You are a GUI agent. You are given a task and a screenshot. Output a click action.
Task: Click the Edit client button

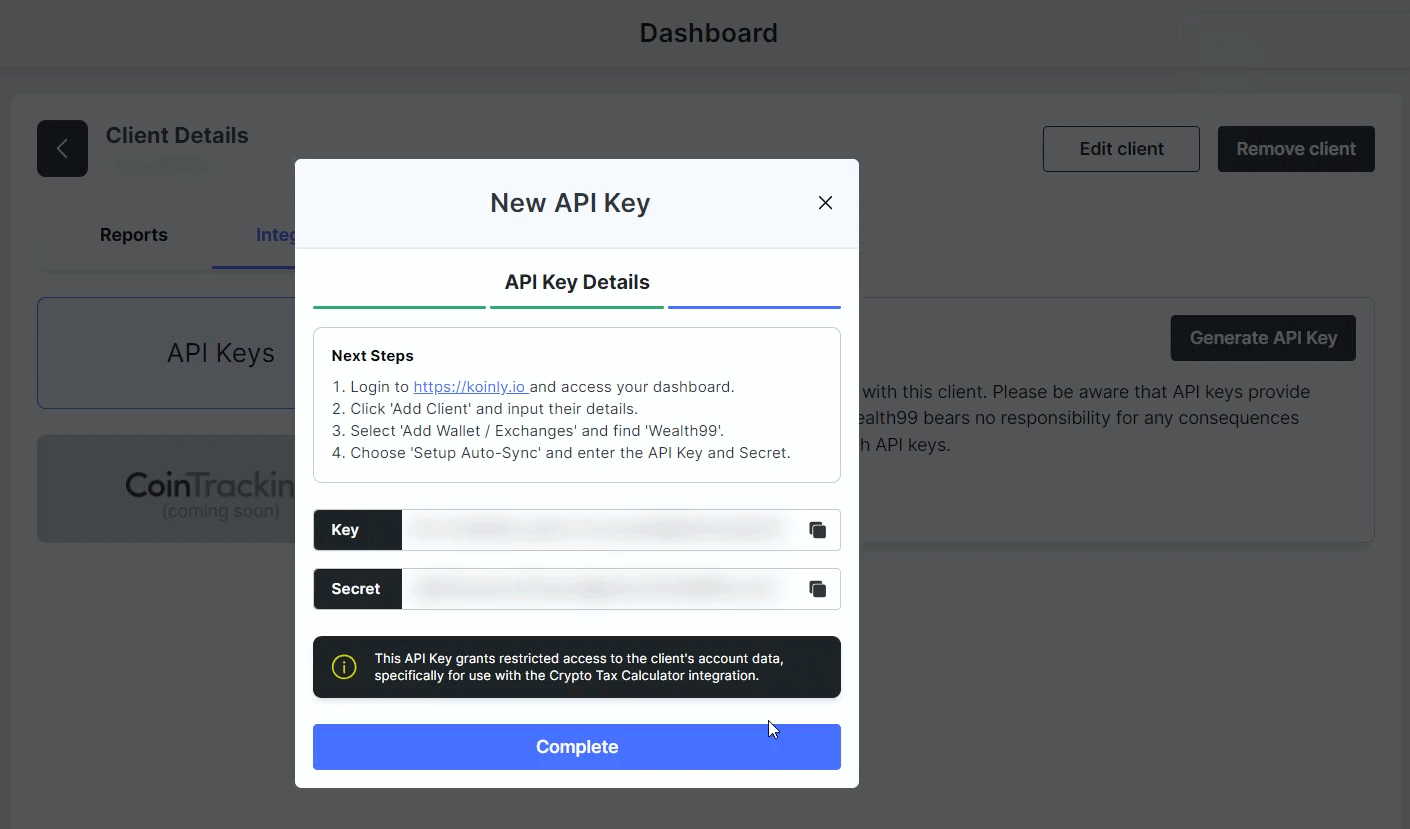(1121, 149)
